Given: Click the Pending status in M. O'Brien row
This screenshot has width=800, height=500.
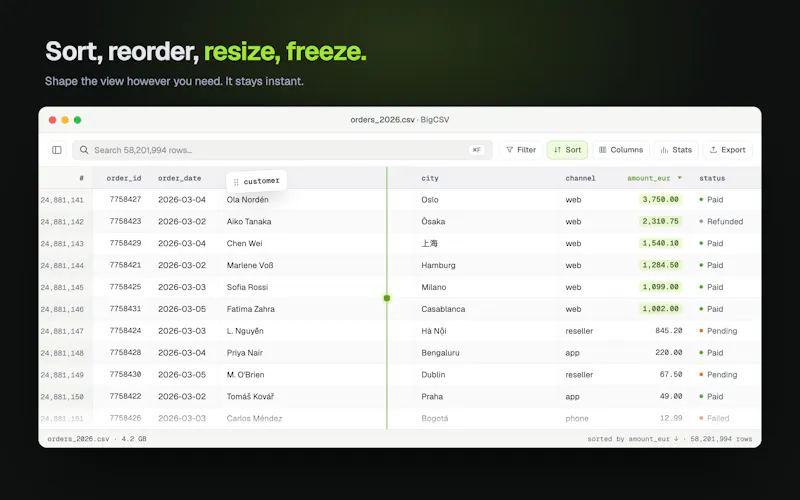Looking at the screenshot, I should point(718,375).
